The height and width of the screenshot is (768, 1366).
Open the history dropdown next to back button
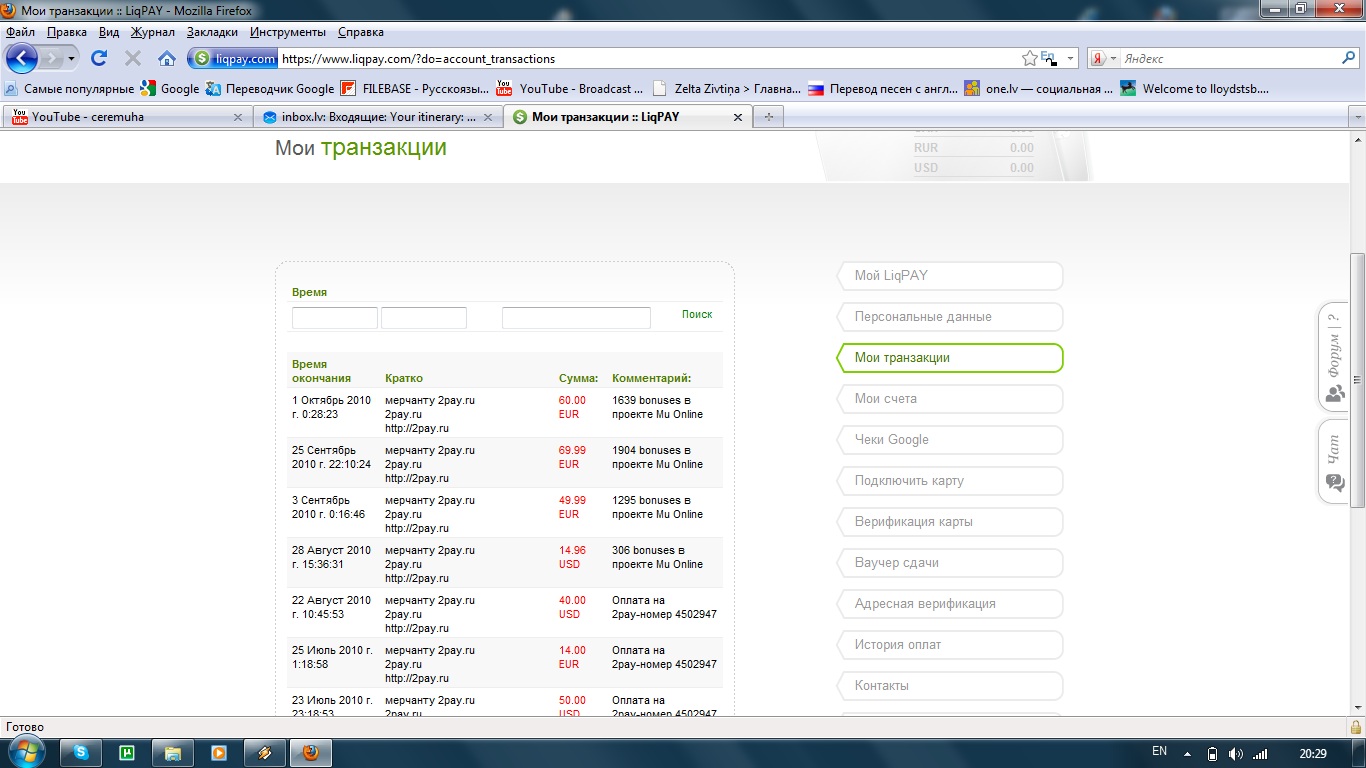click(x=72, y=59)
